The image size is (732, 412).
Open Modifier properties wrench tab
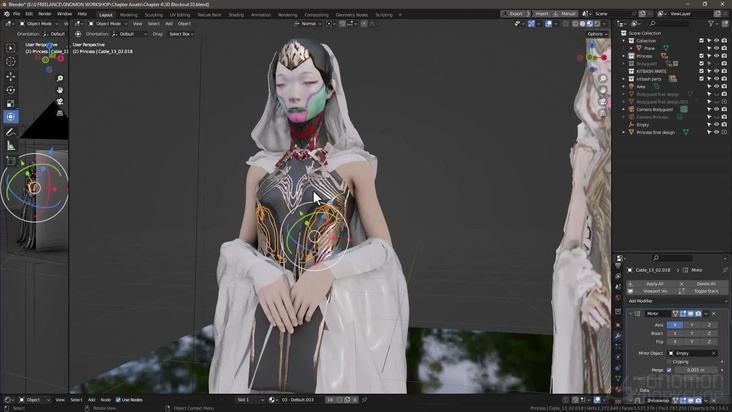tap(618, 335)
